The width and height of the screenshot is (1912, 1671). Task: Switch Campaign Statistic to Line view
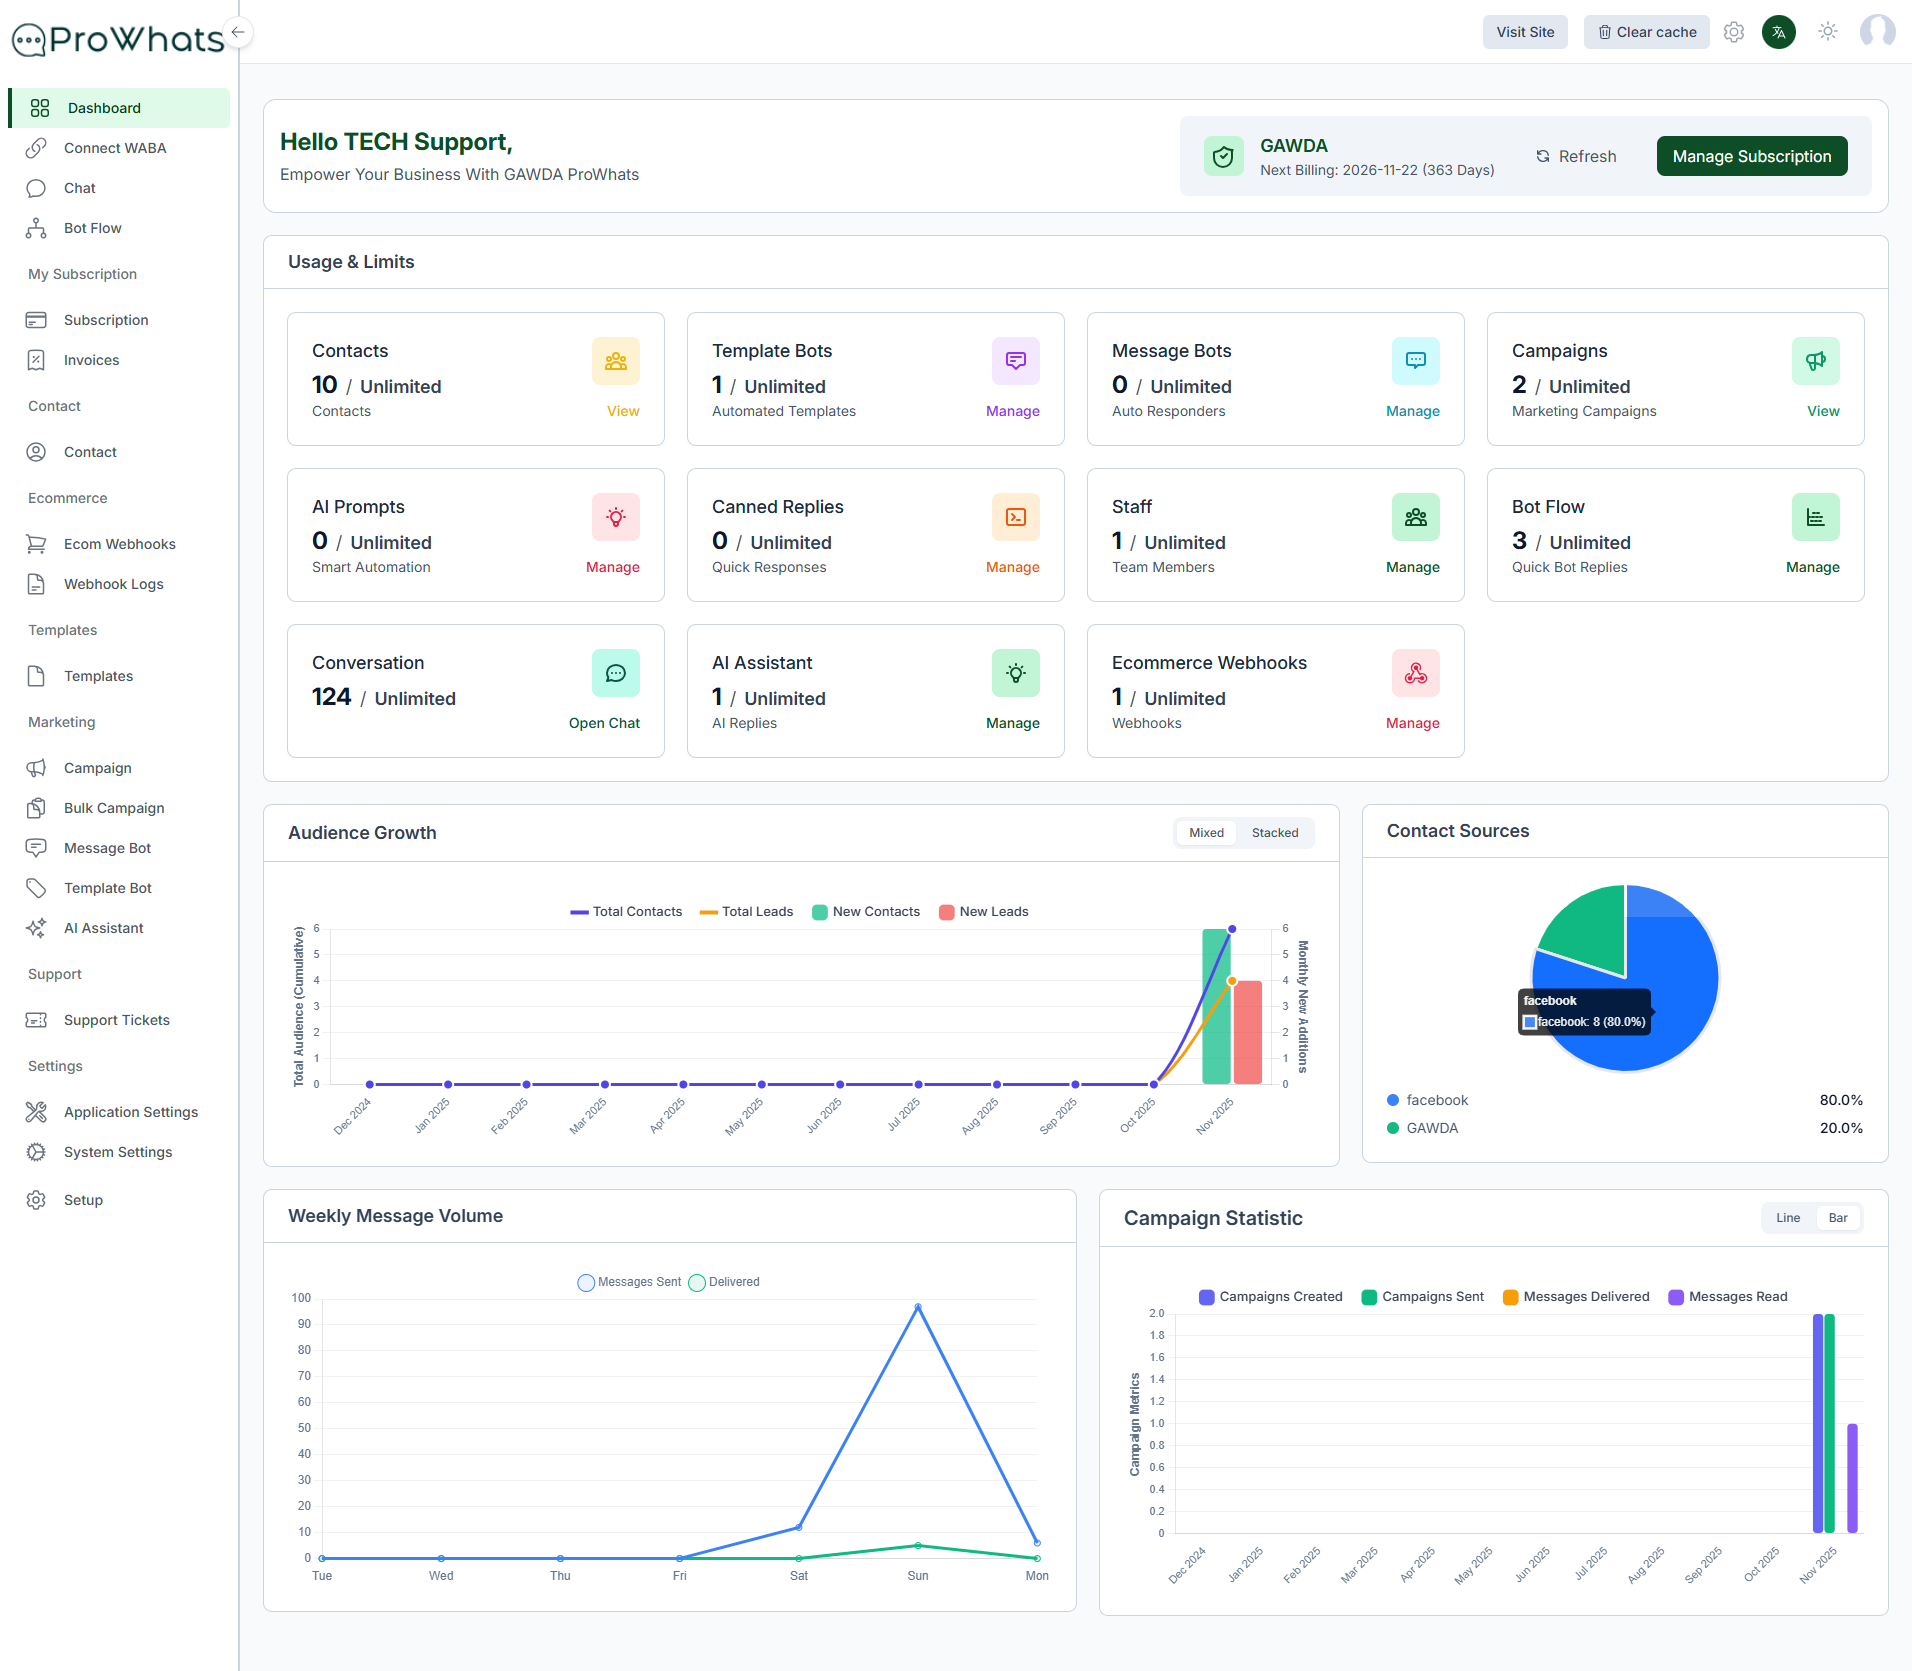[x=1788, y=1218]
